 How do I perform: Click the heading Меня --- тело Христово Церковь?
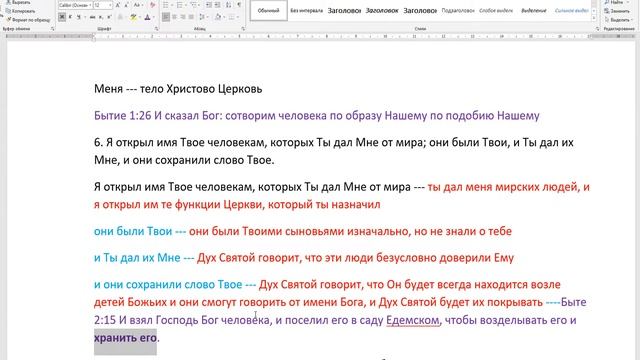click(x=178, y=89)
